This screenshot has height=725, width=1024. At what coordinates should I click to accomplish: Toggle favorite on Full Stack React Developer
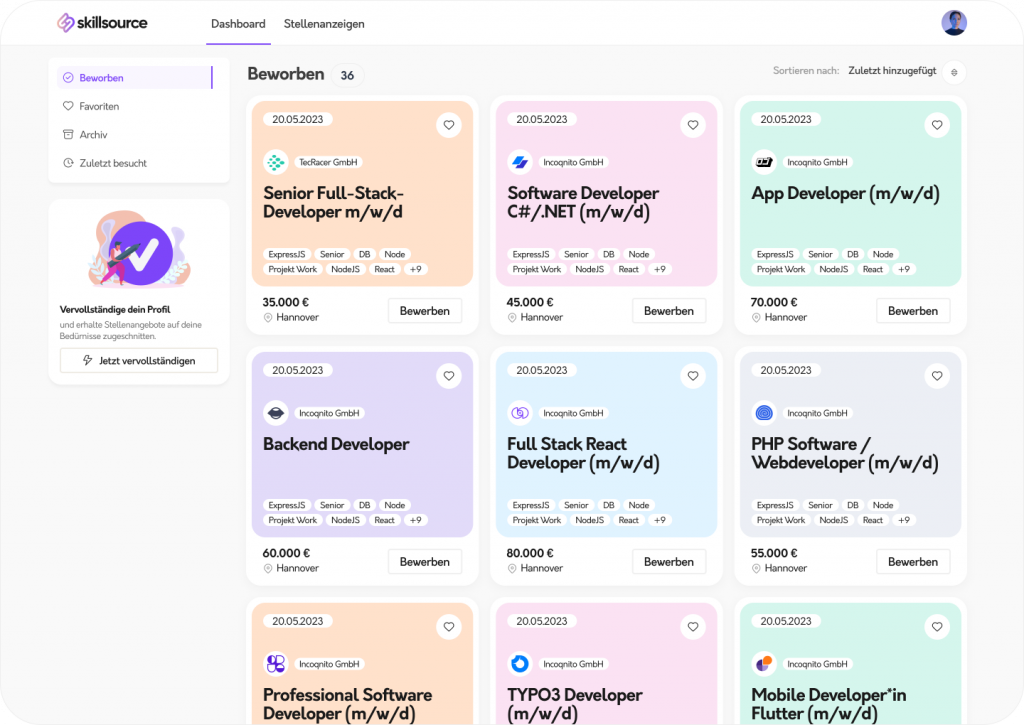pyautogui.click(x=693, y=376)
